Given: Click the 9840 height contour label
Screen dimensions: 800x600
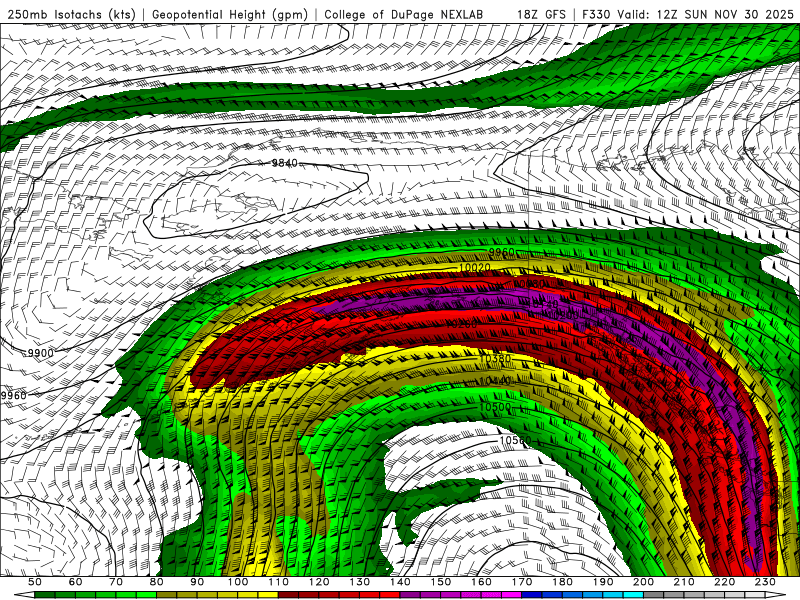Looking at the screenshot, I should (x=284, y=163).
